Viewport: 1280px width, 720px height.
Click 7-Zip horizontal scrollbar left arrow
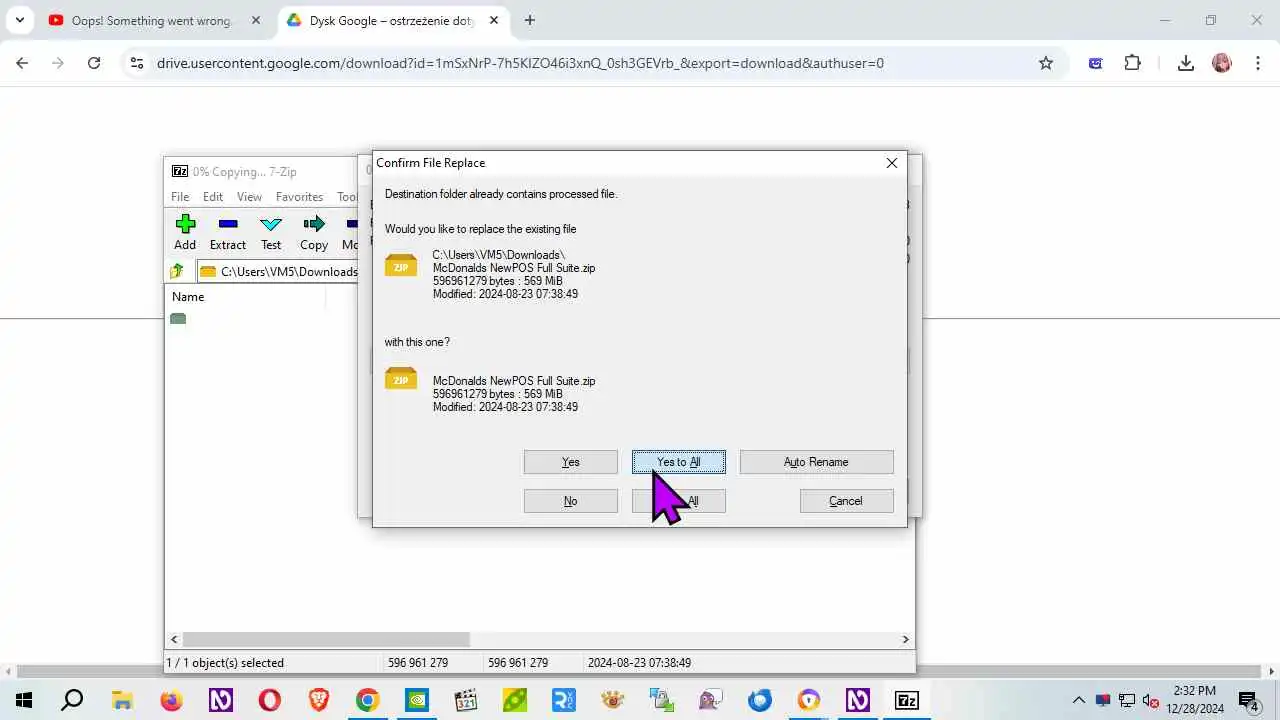[174, 640]
